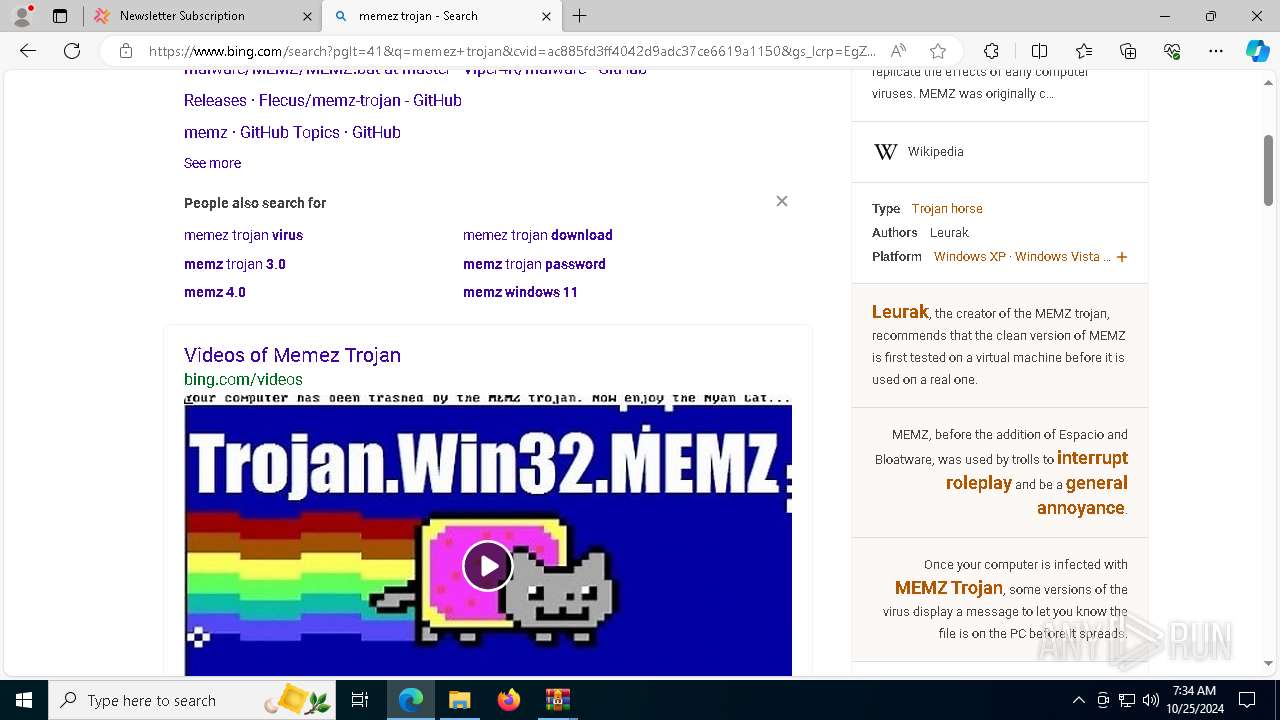1280x720 pixels.
Task: Open interrupt roleplay highlighted text
Action: click(1037, 470)
